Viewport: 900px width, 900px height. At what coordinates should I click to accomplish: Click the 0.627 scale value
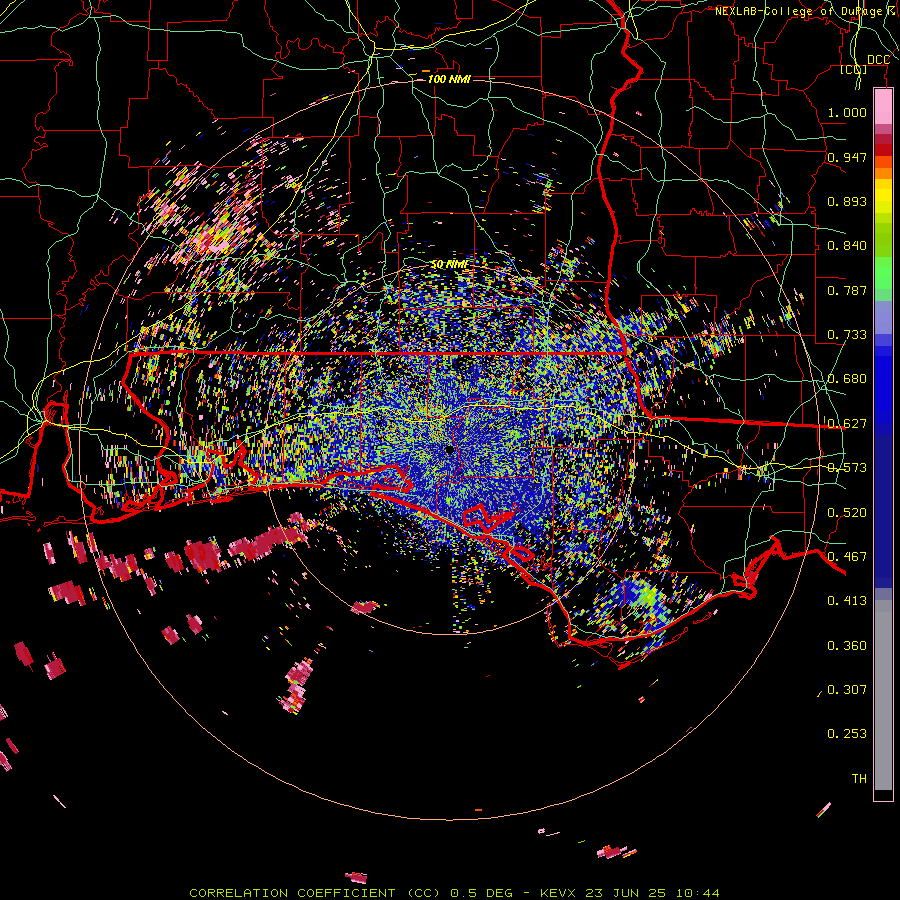[847, 424]
